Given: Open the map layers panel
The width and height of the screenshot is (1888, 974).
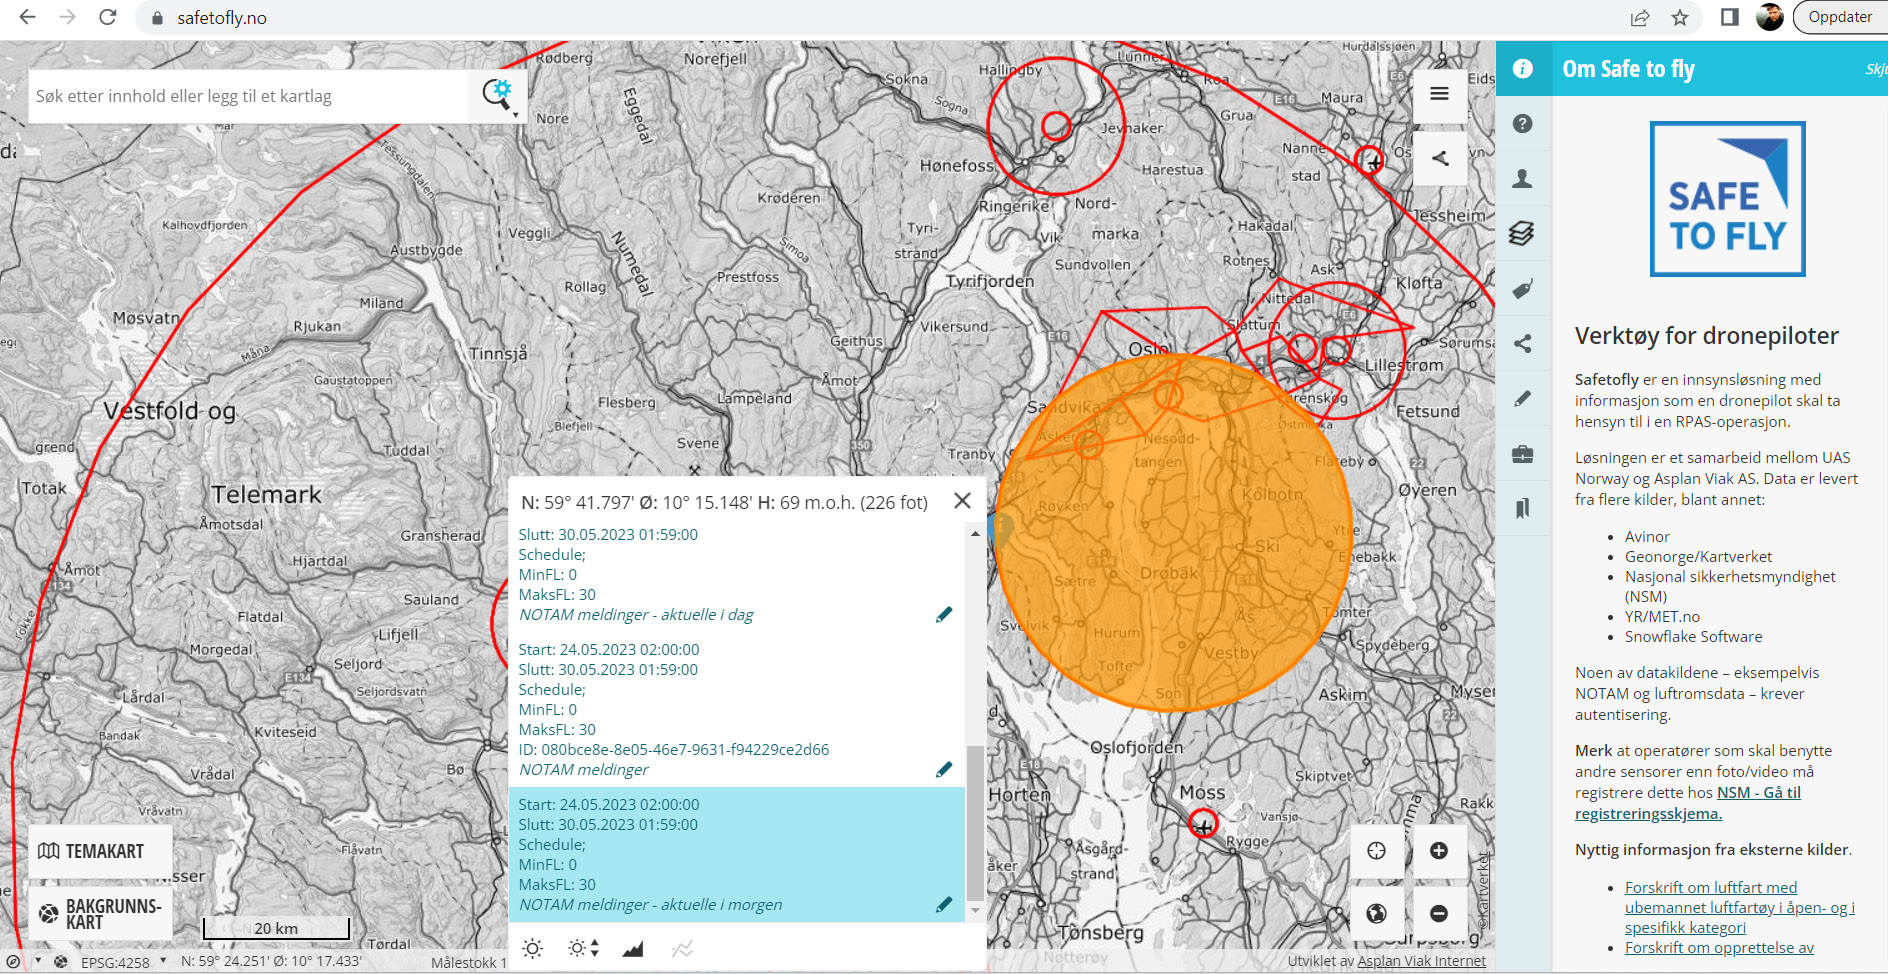Looking at the screenshot, I should click(1523, 234).
